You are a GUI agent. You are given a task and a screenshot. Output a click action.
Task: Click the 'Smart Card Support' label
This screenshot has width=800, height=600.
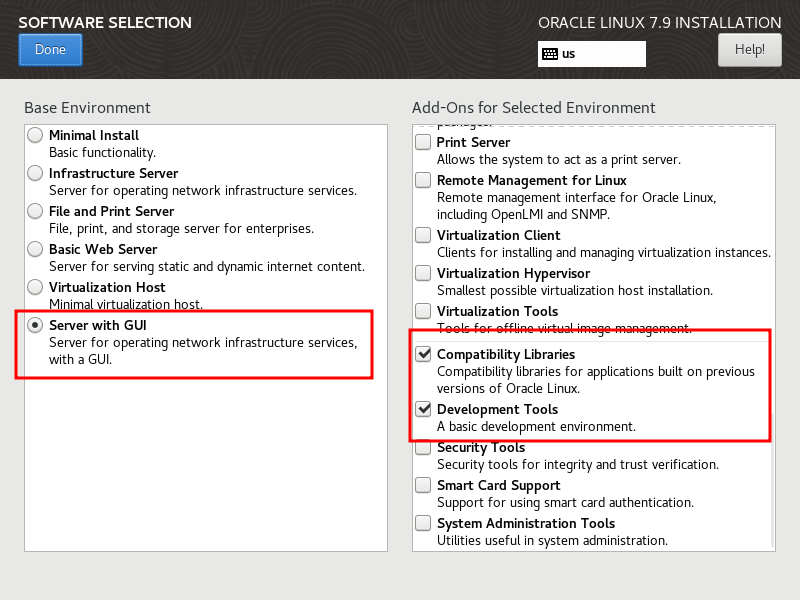(498, 486)
